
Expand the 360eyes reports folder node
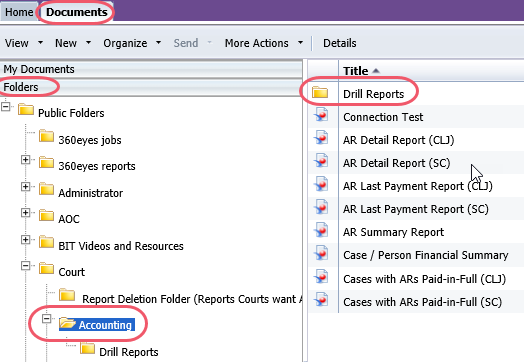(x=25, y=160)
